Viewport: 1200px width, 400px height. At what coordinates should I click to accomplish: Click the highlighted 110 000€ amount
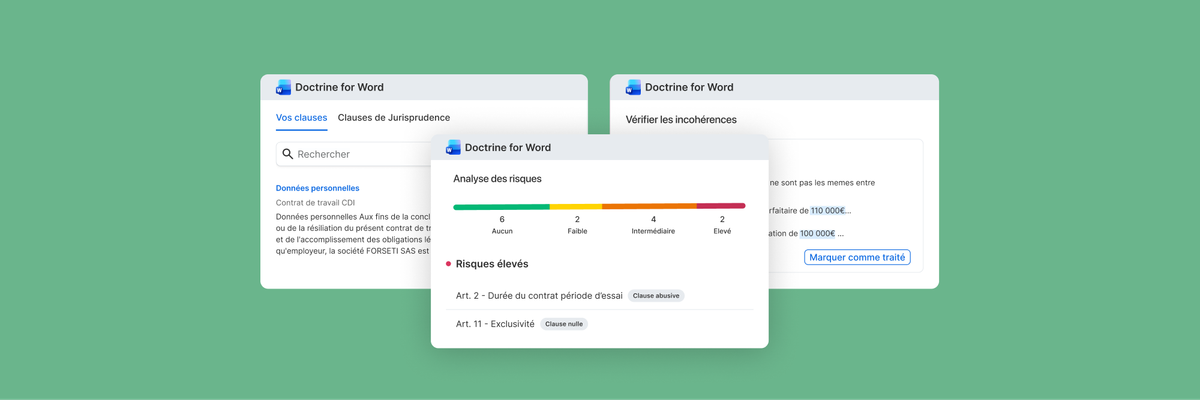tap(828, 211)
